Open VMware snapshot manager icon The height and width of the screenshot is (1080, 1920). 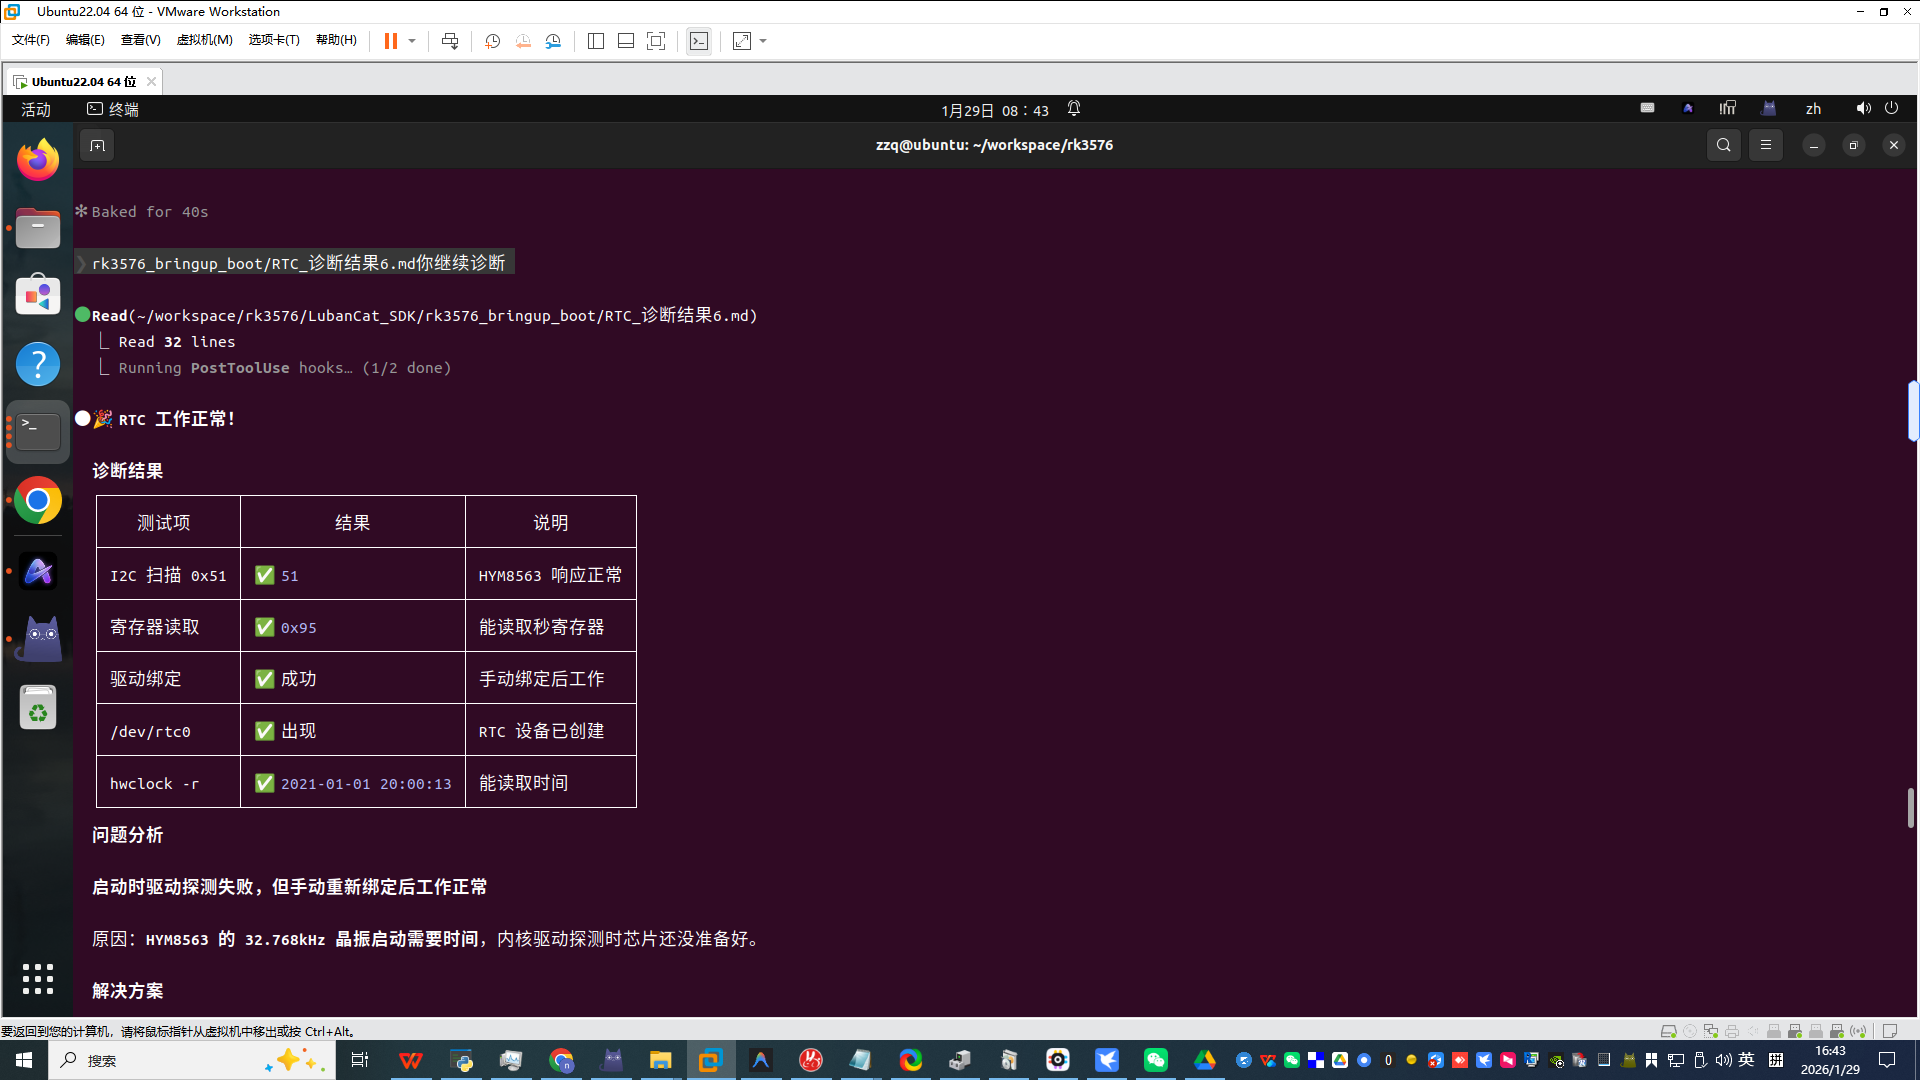coord(553,41)
